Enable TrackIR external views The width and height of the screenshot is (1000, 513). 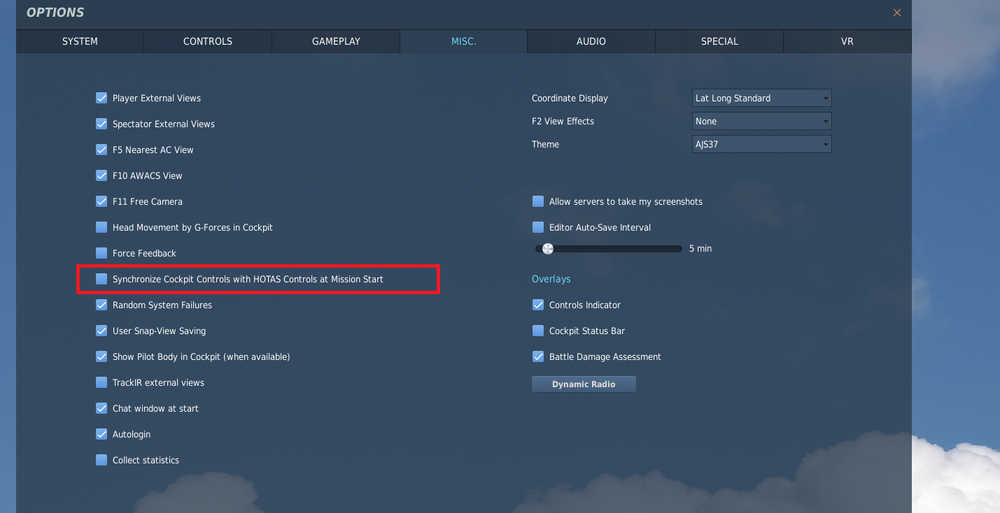click(x=101, y=382)
